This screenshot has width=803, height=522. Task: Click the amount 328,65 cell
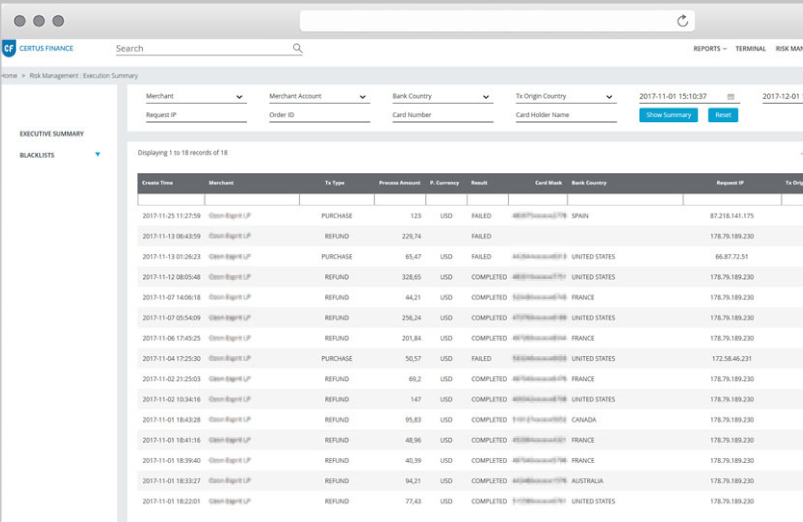tap(411, 277)
